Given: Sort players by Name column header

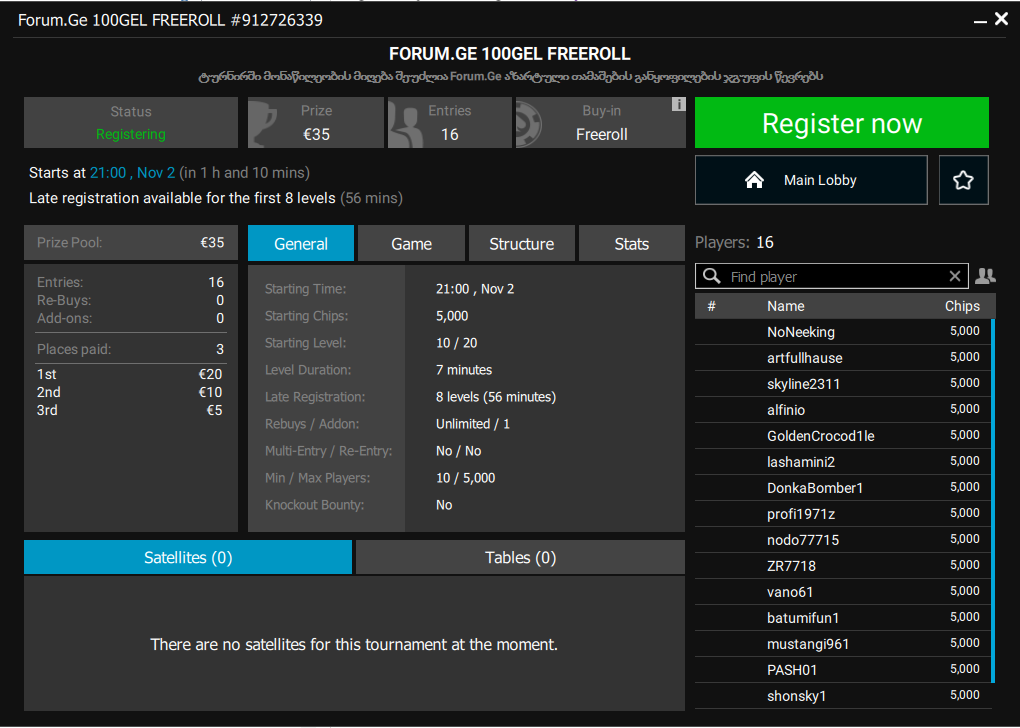Looking at the screenshot, I should click(x=785, y=306).
